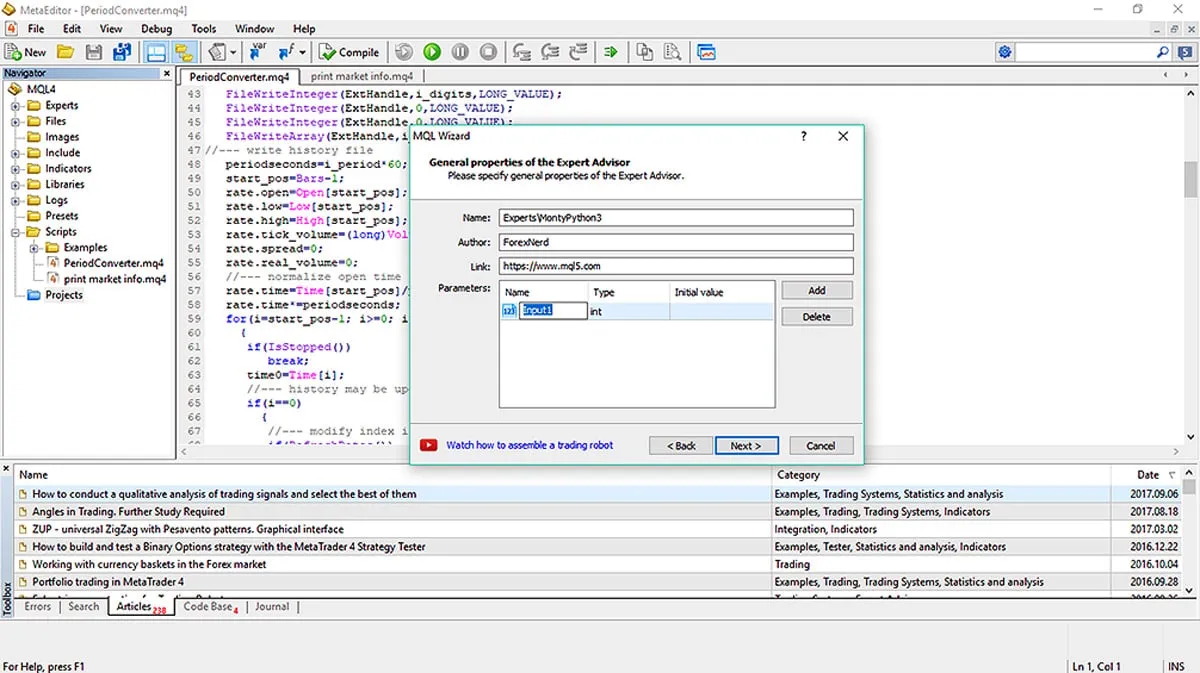
Task: Expand the Files folder in Navigator
Action: pyautogui.click(x=17, y=121)
